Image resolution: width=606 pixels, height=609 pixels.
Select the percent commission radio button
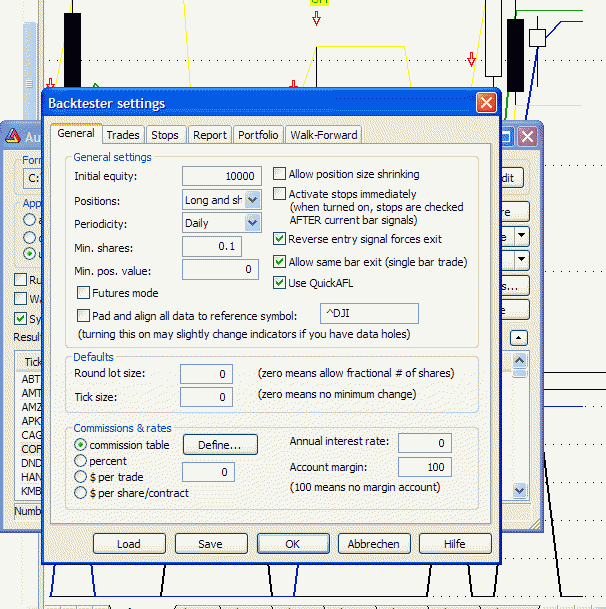coord(81,461)
